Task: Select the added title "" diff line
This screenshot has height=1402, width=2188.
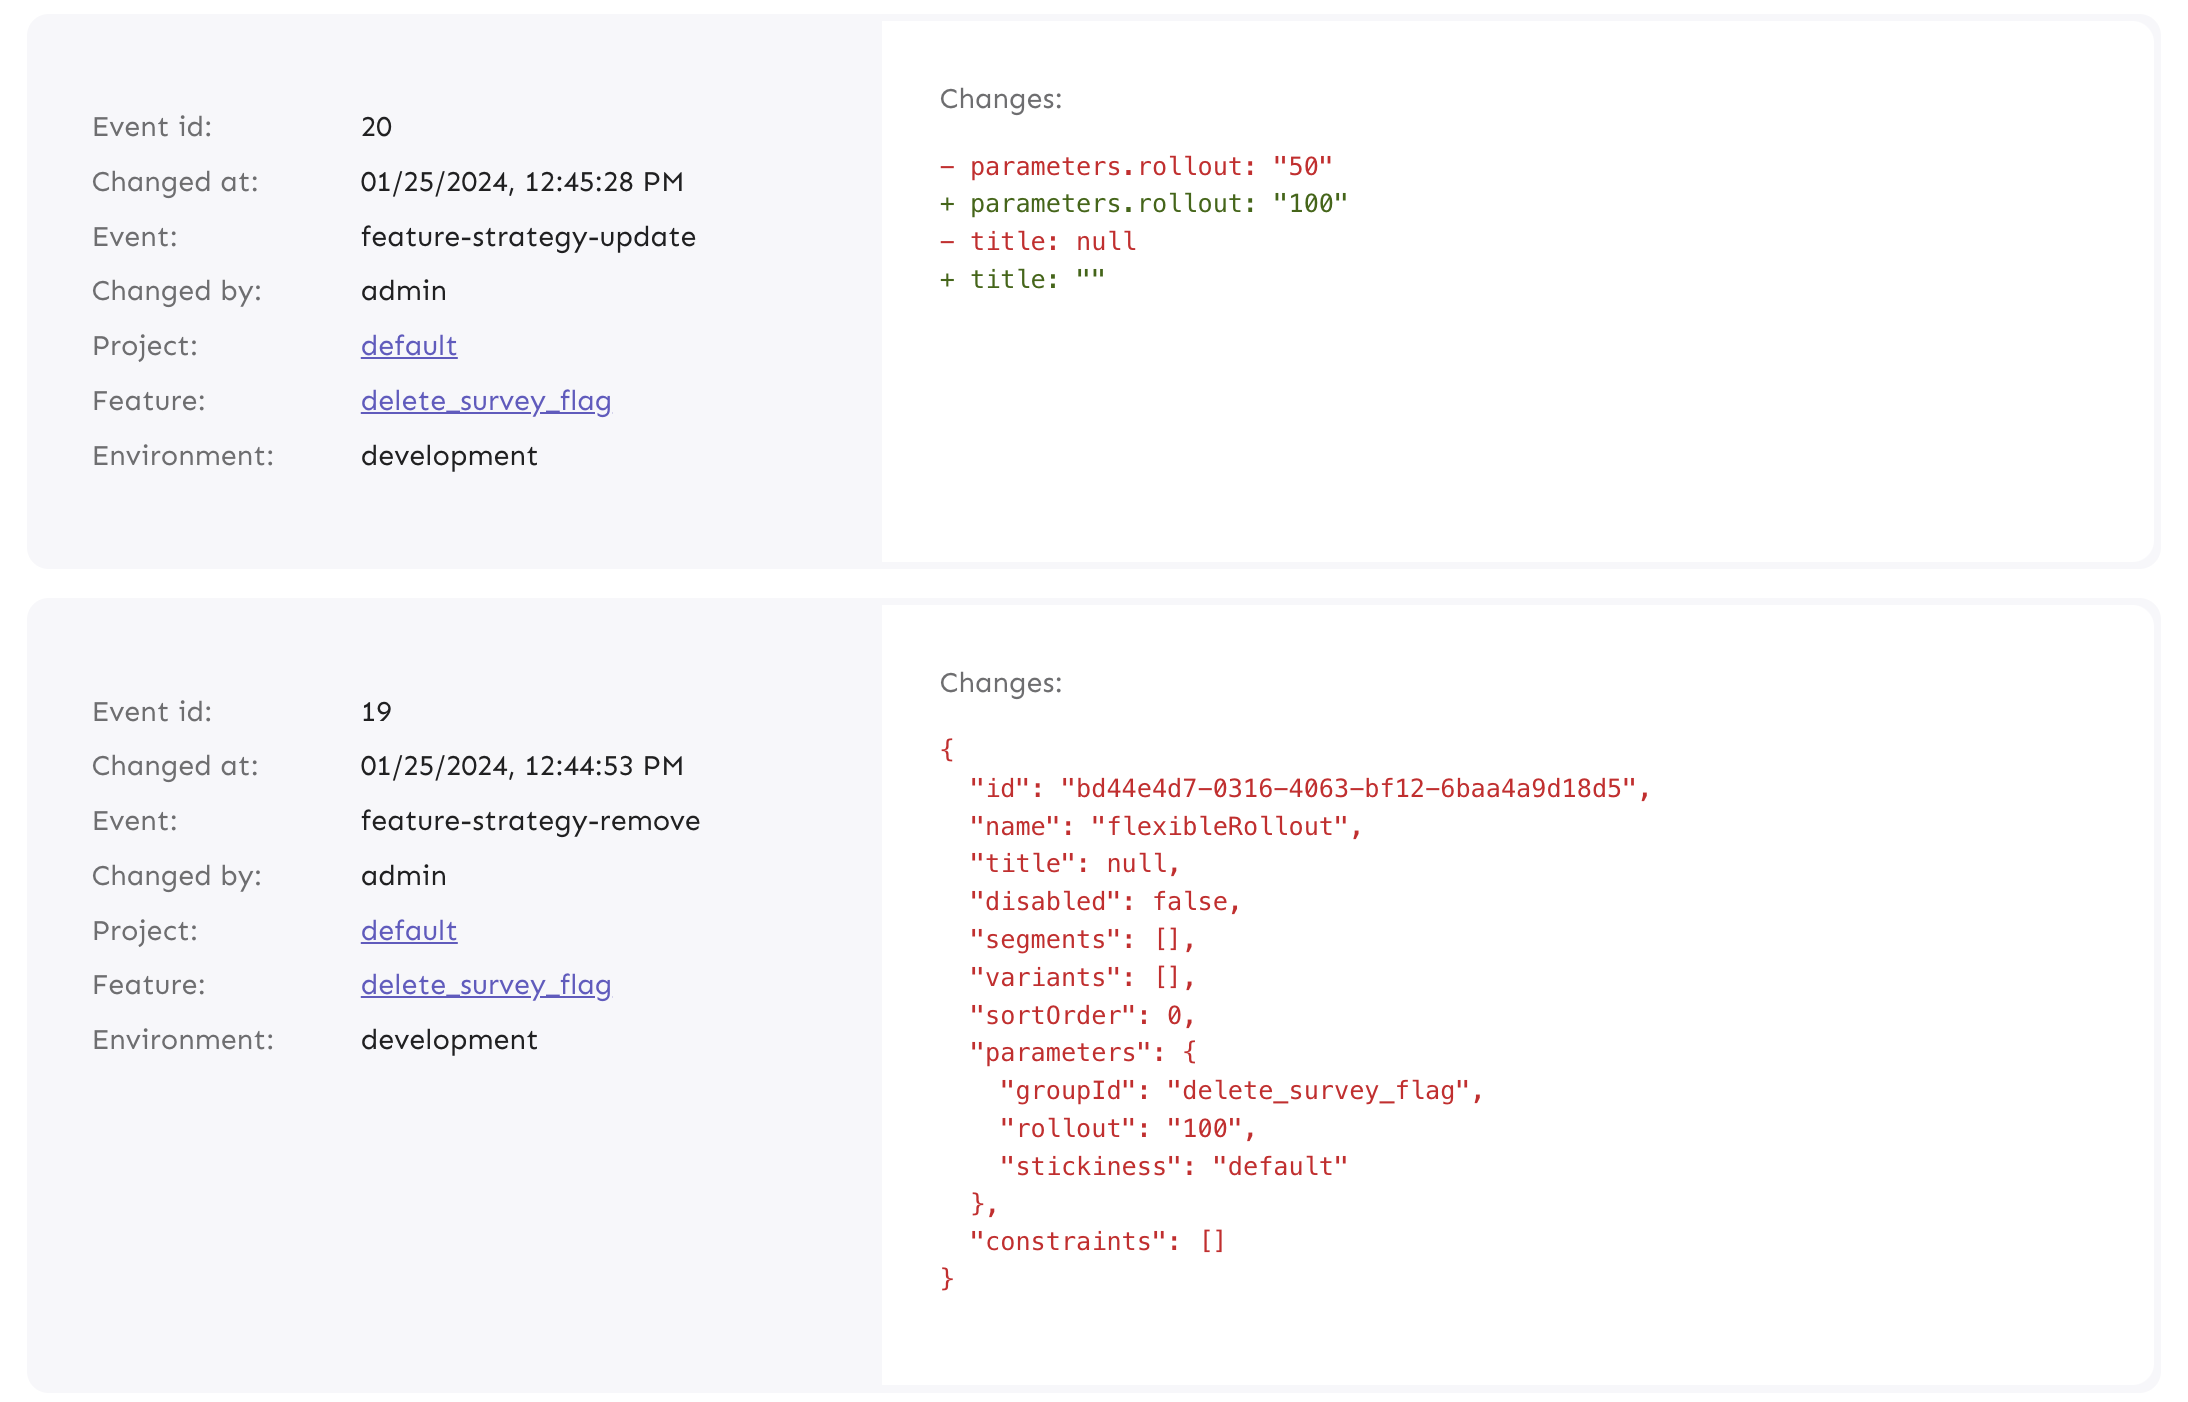Action: (x=1021, y=278)
